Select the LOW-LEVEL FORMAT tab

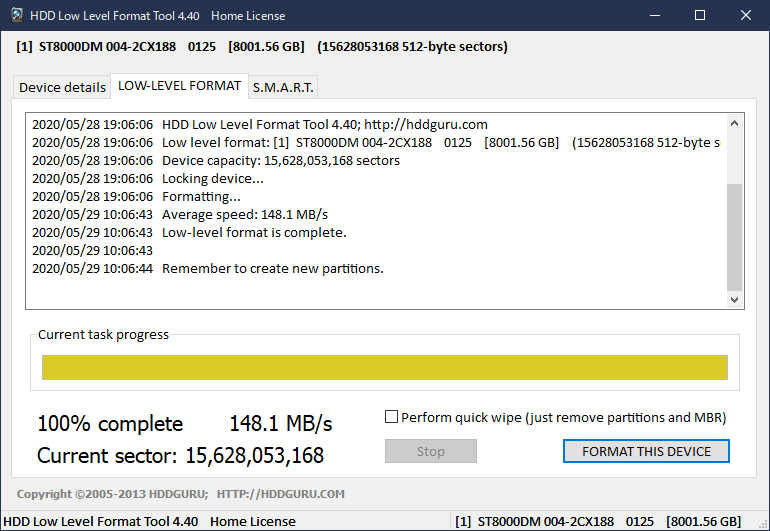coord(179,86)
